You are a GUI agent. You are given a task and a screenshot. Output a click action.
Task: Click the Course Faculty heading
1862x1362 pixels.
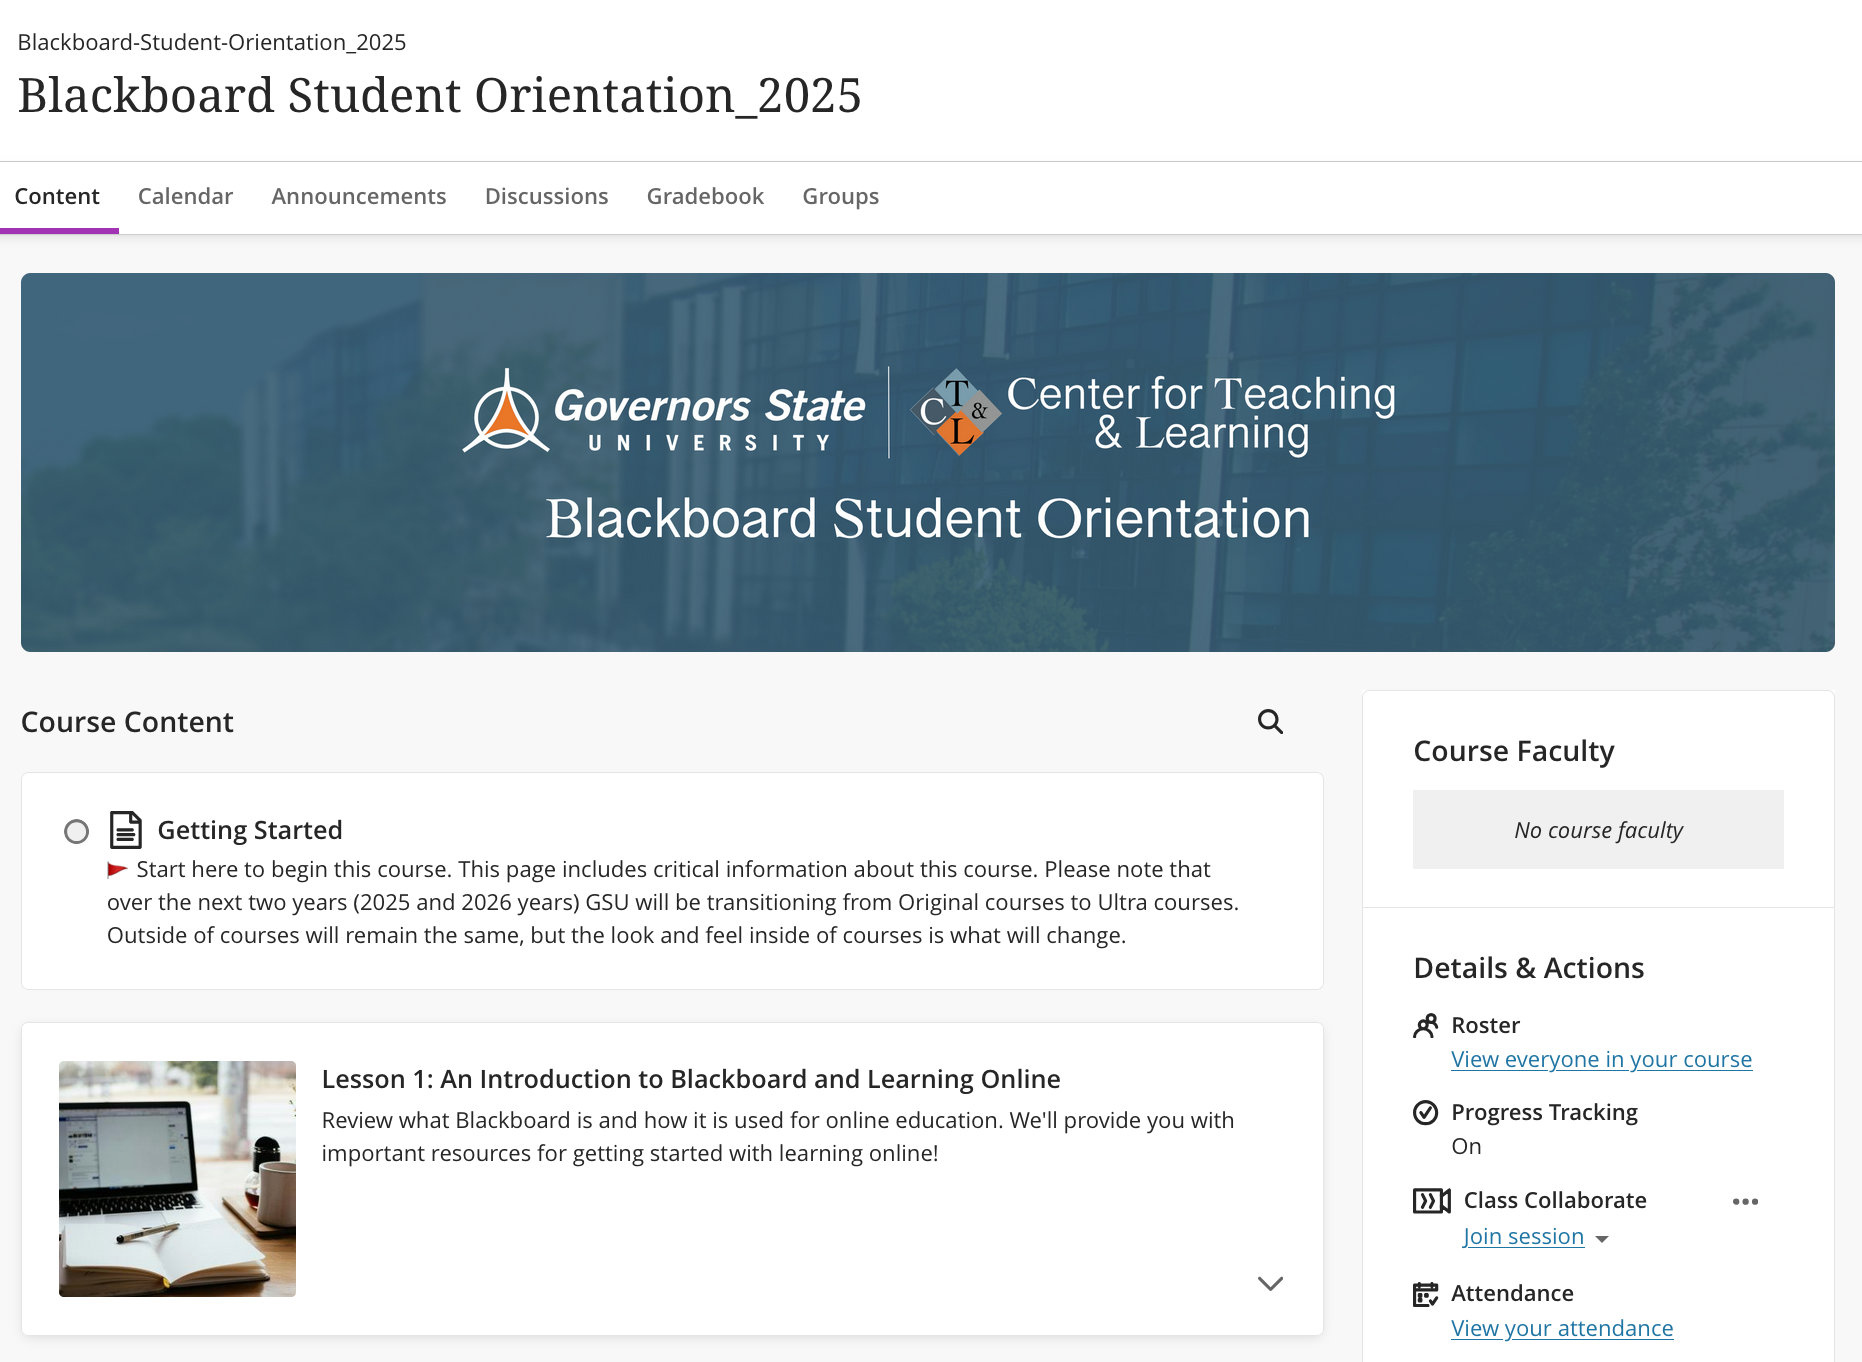tap(1514, 751)
